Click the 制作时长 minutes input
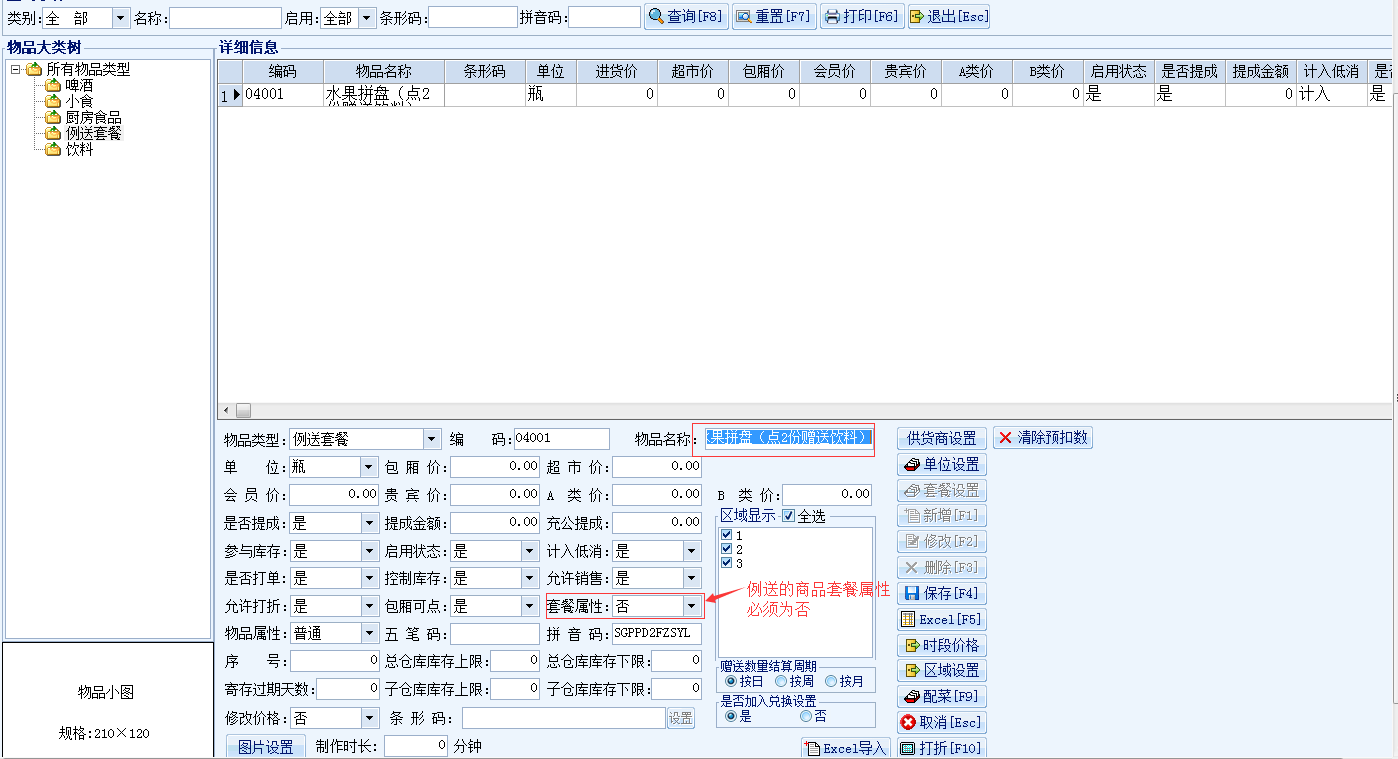The width and height of the screenshot is (1398, 759). tap(416, 746)
